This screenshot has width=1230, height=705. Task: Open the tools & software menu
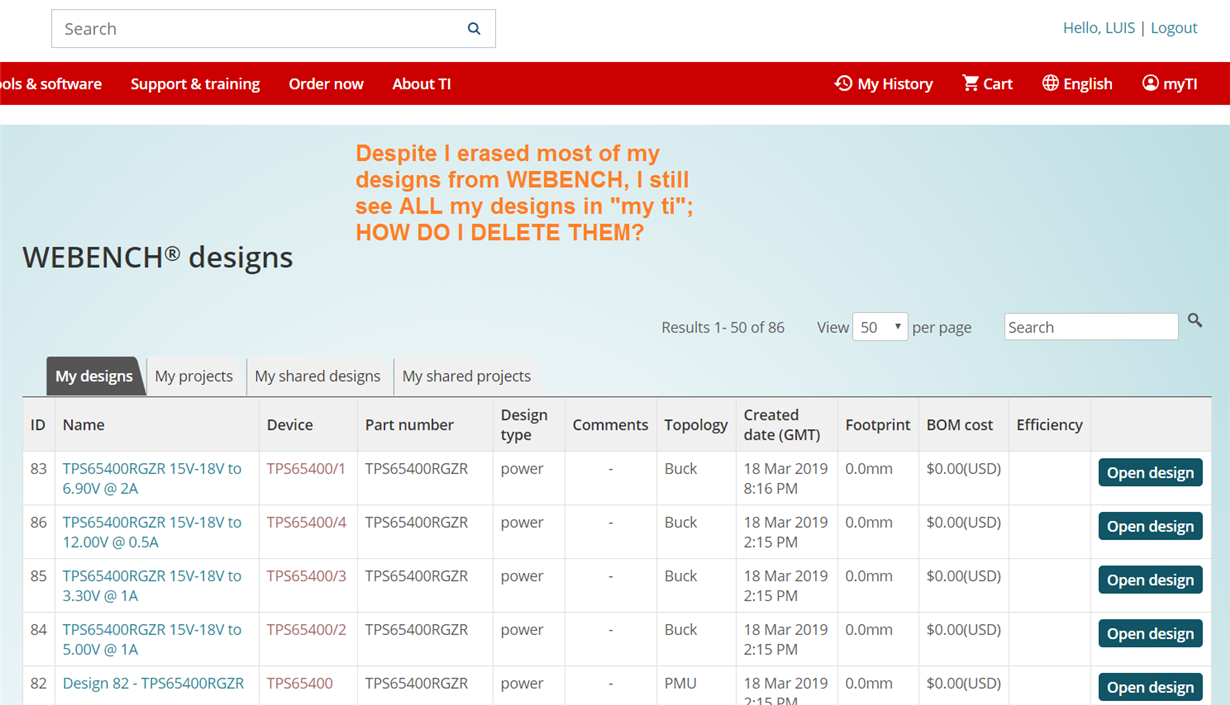51,84
